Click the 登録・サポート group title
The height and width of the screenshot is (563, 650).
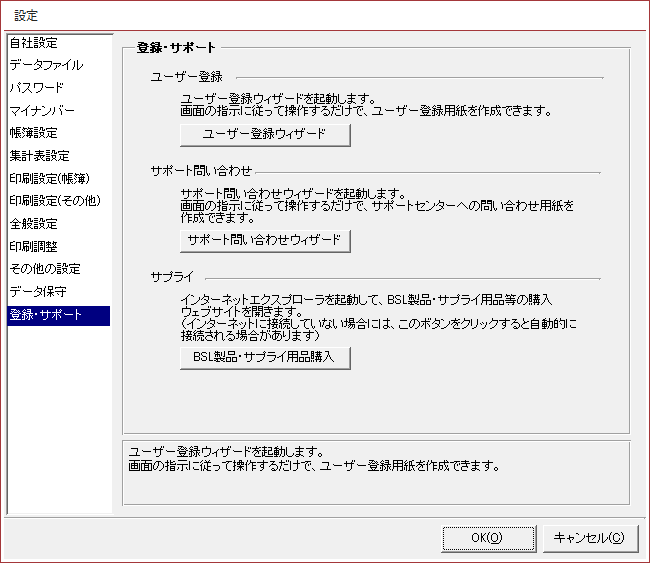176,48
